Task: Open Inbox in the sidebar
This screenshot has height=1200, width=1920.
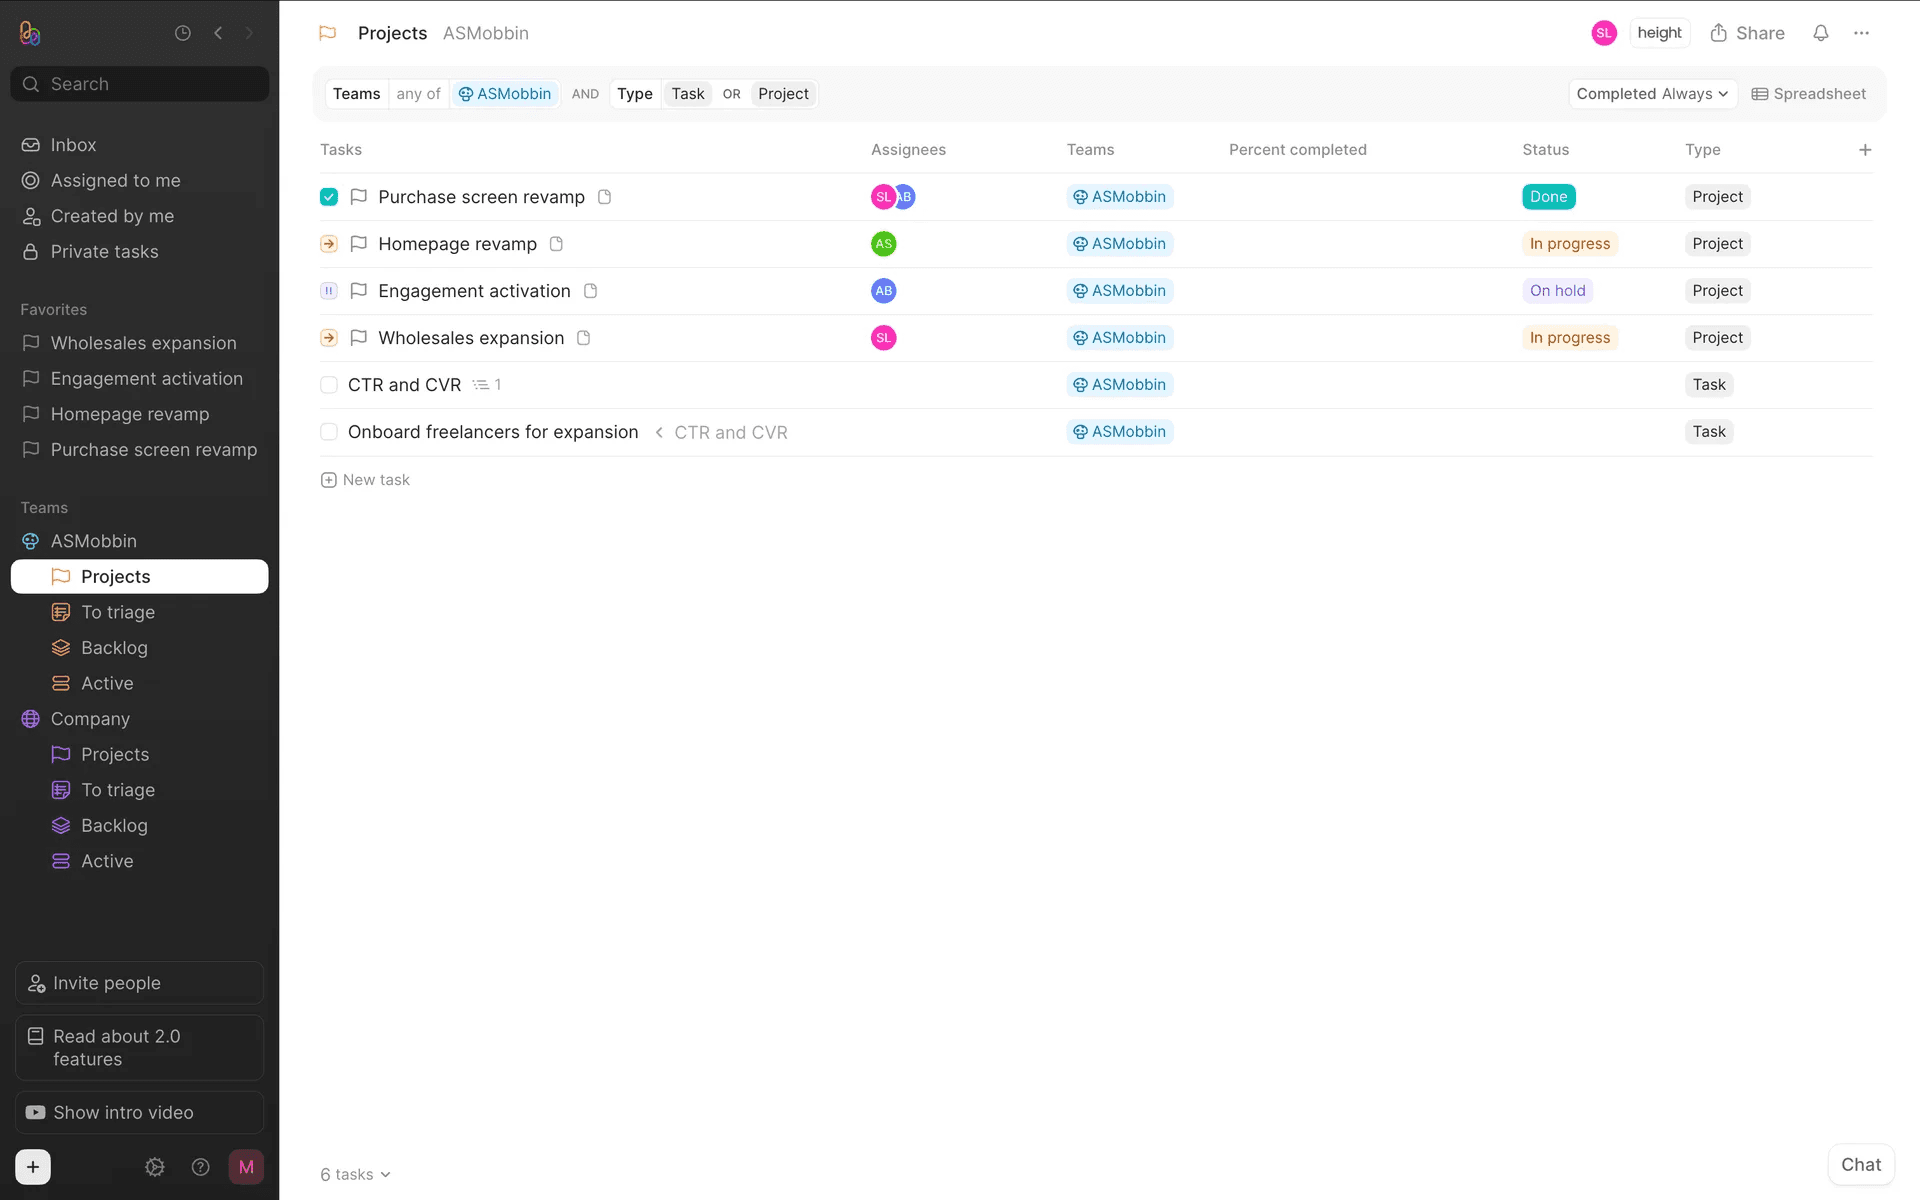Action: 73,145
